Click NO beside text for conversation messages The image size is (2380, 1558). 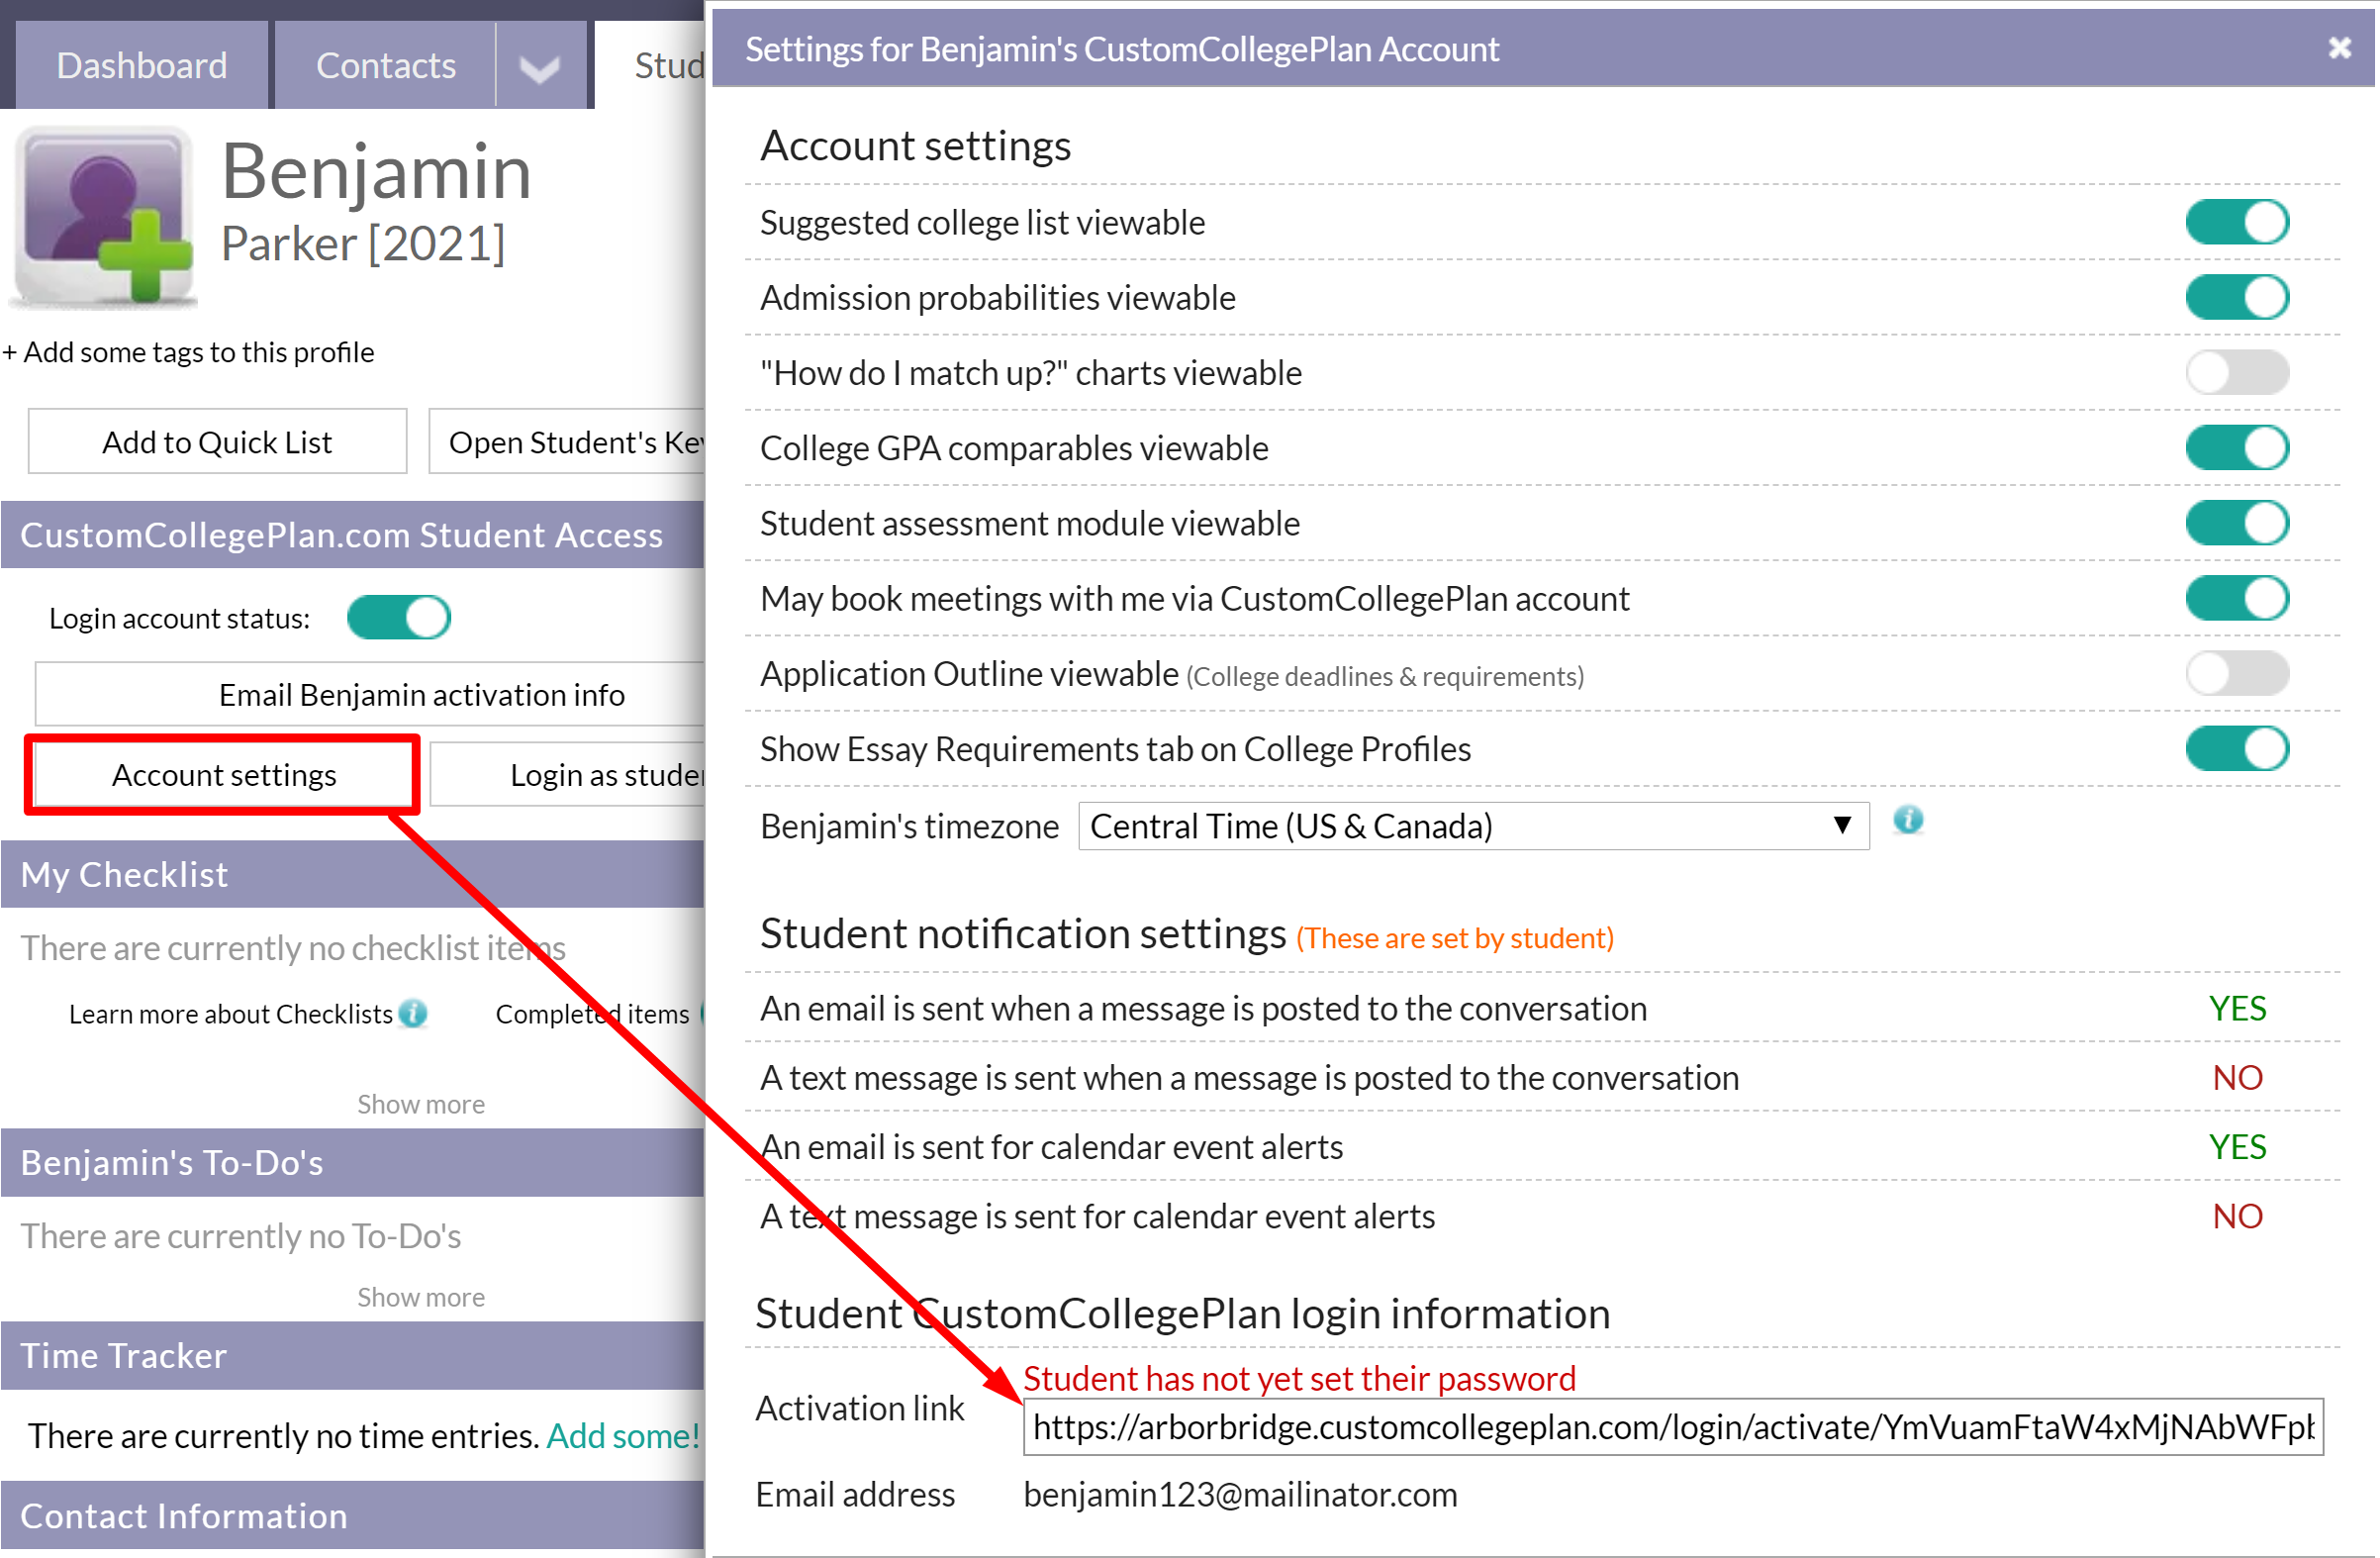[2237, 1077]
